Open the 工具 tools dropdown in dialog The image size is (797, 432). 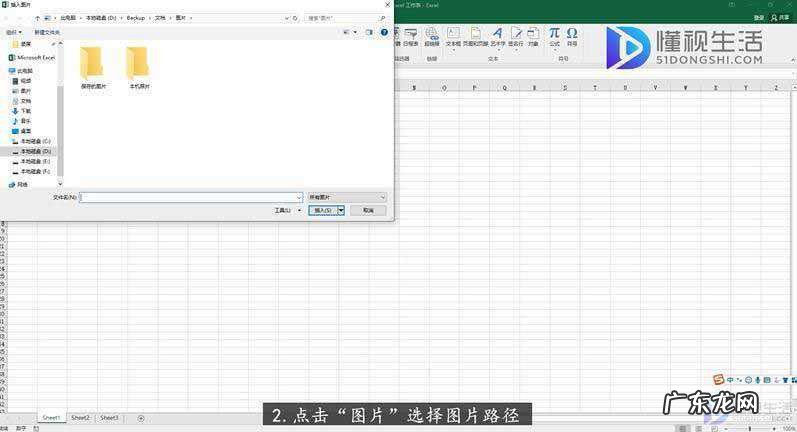pyautogui.click(x=288, y=210)
